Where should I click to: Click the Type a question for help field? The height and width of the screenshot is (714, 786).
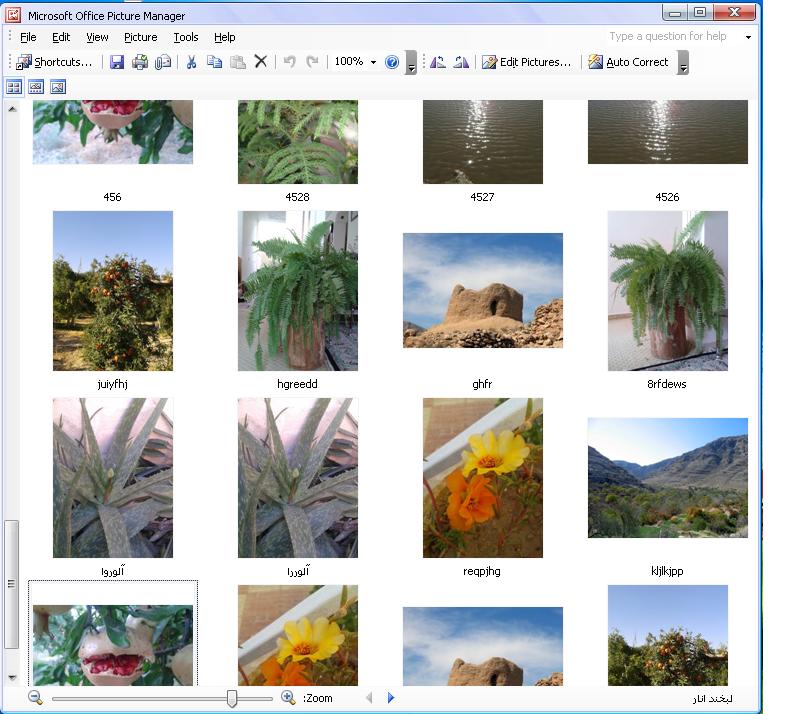point(673,37)
